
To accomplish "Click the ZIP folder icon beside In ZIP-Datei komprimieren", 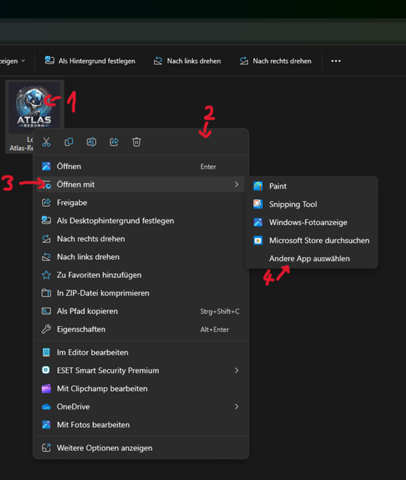I will pos(46,293).
